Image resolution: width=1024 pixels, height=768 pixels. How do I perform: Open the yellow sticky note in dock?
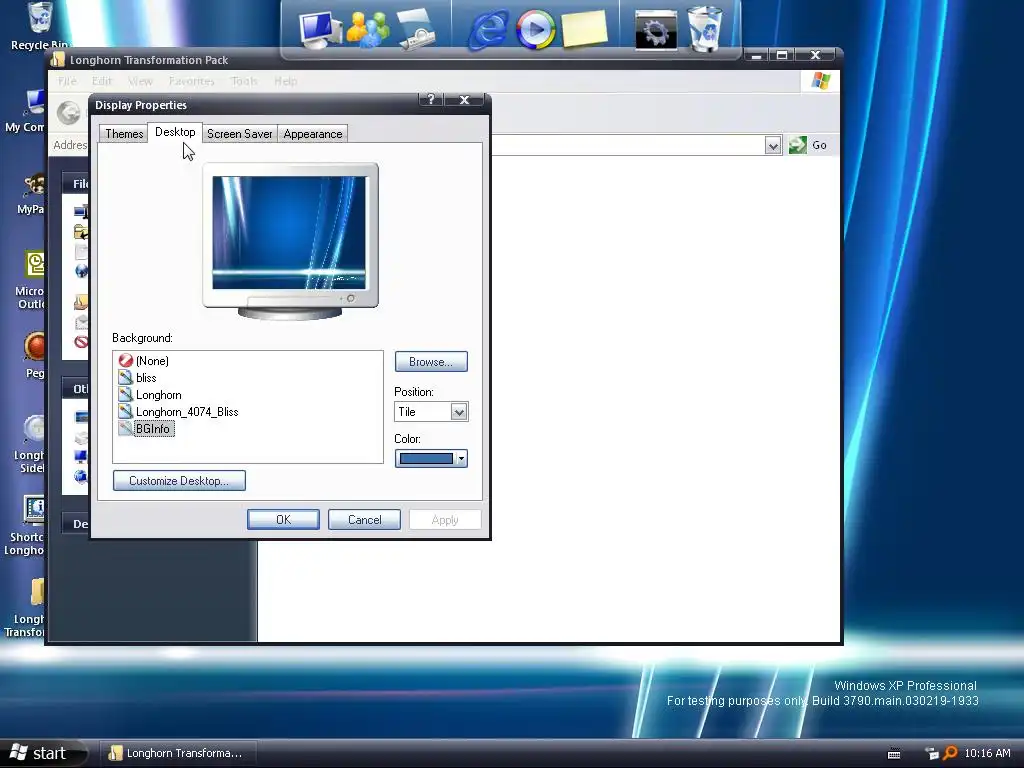[x=584, y=29]
